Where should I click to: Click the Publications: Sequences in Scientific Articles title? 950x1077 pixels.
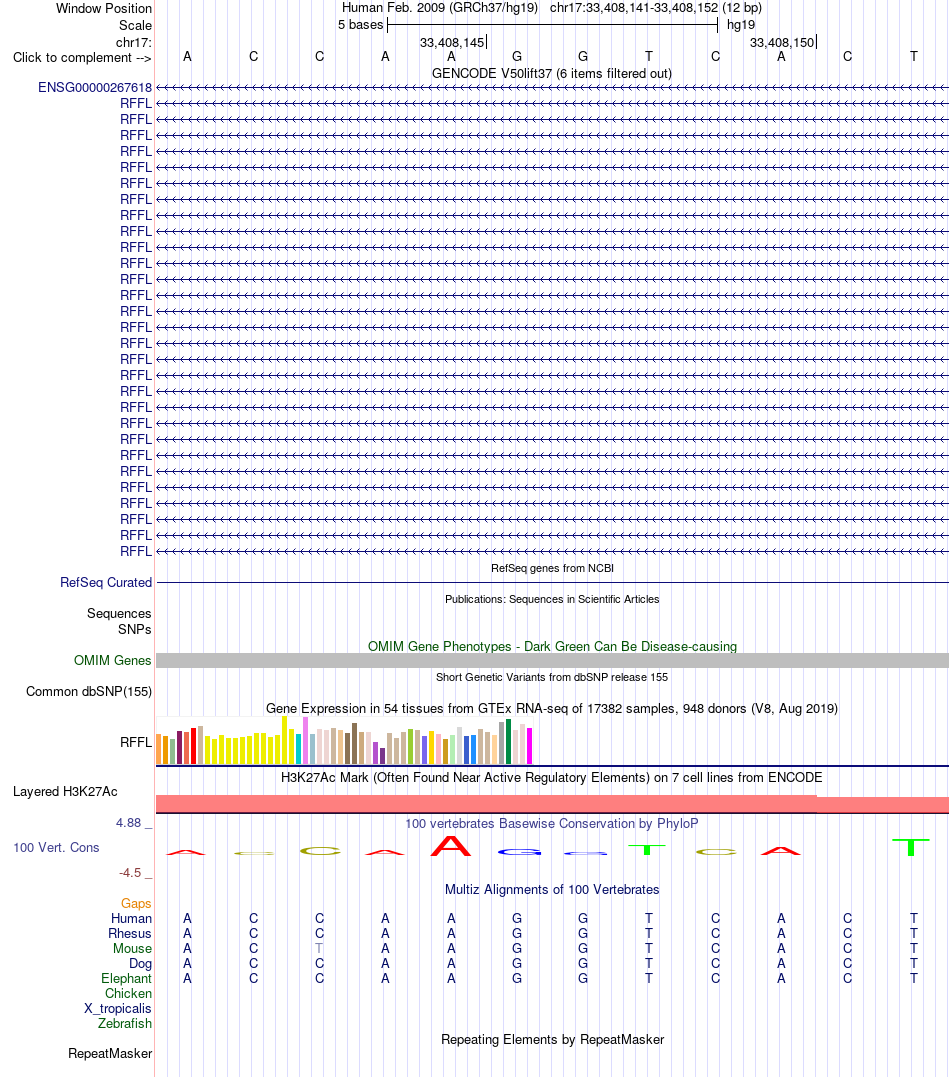[552, 599]
